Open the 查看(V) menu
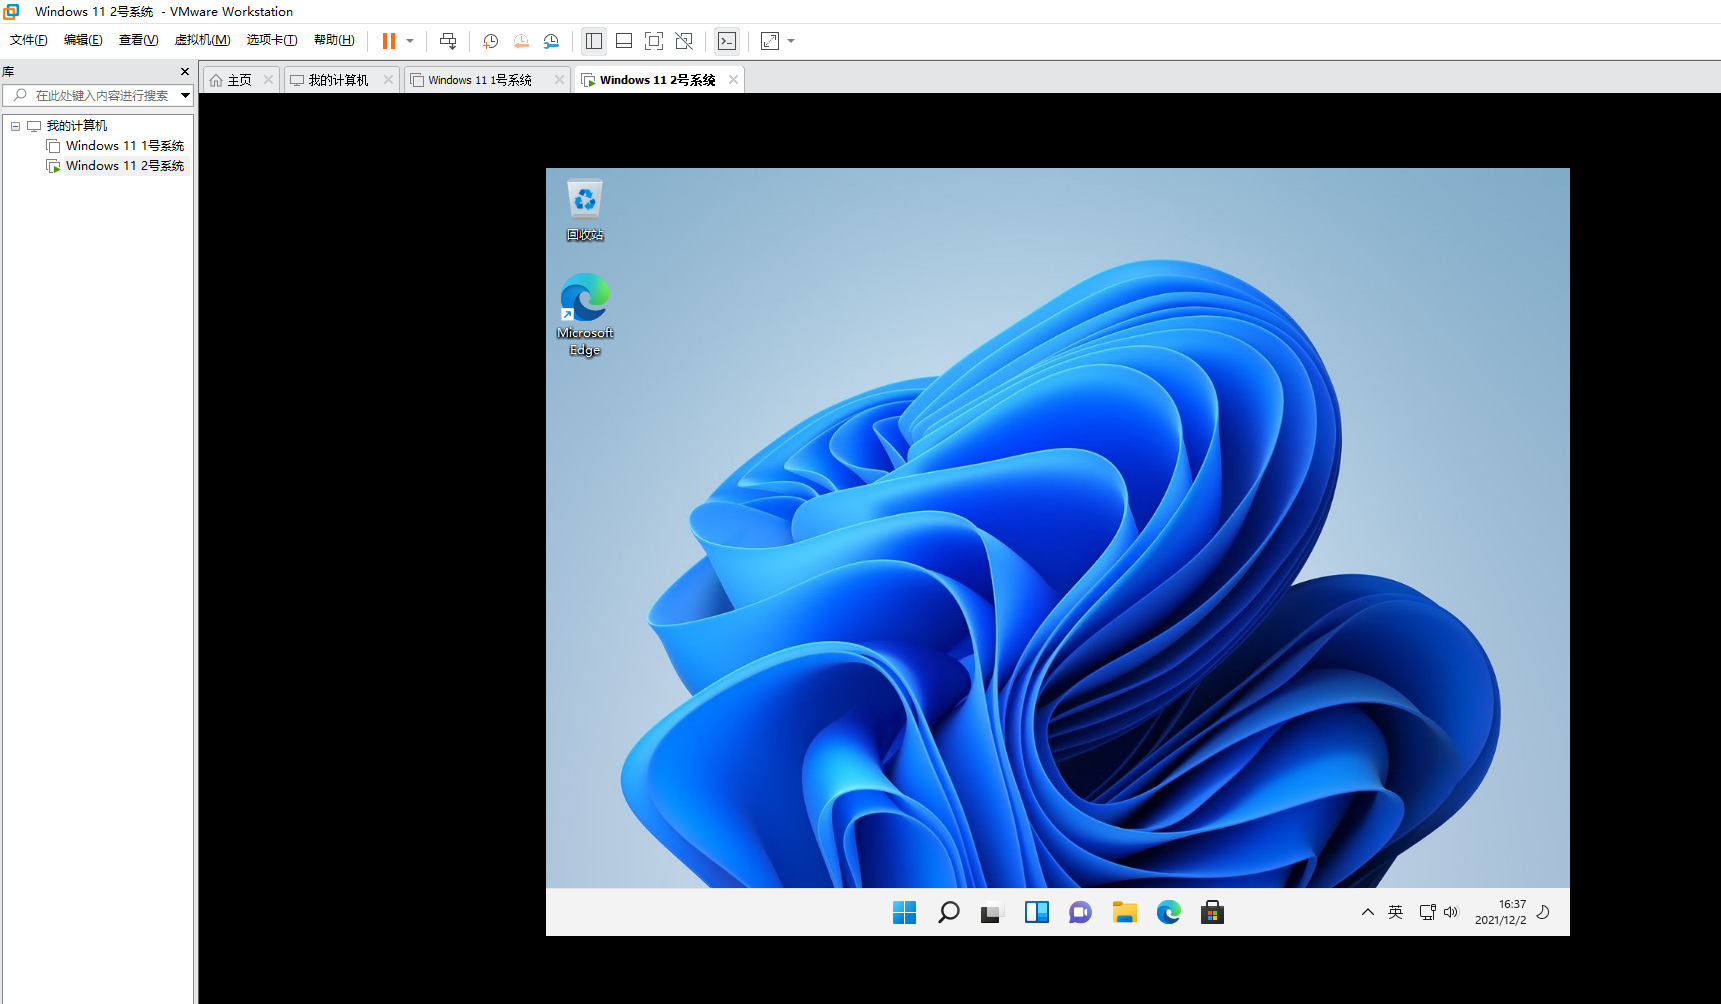1721x1004 pixels. tap(138, 40)
